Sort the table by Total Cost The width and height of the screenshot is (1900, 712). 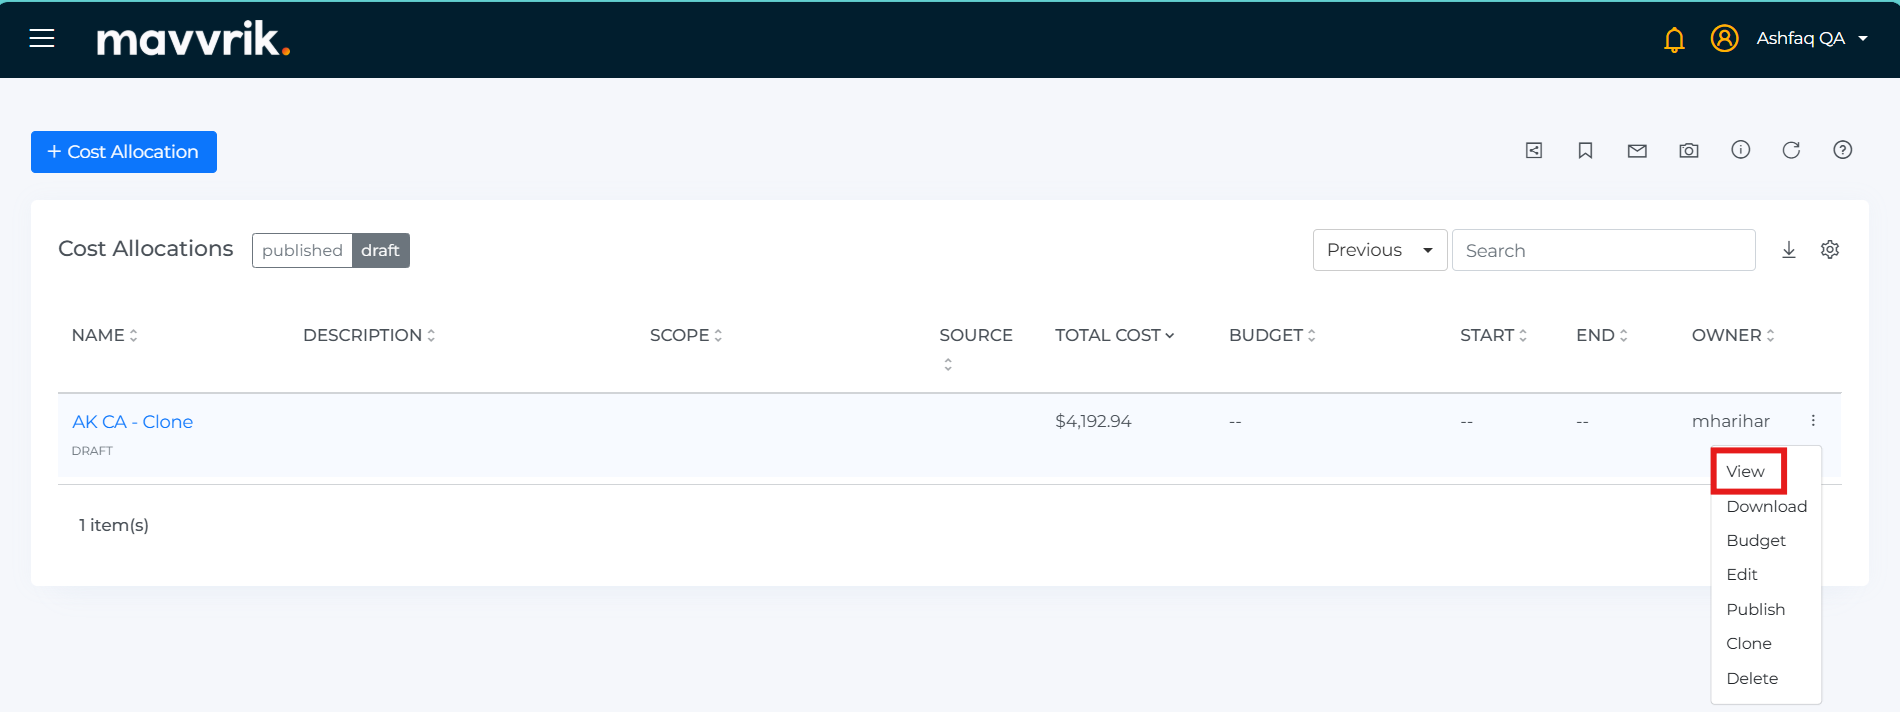1114,335
